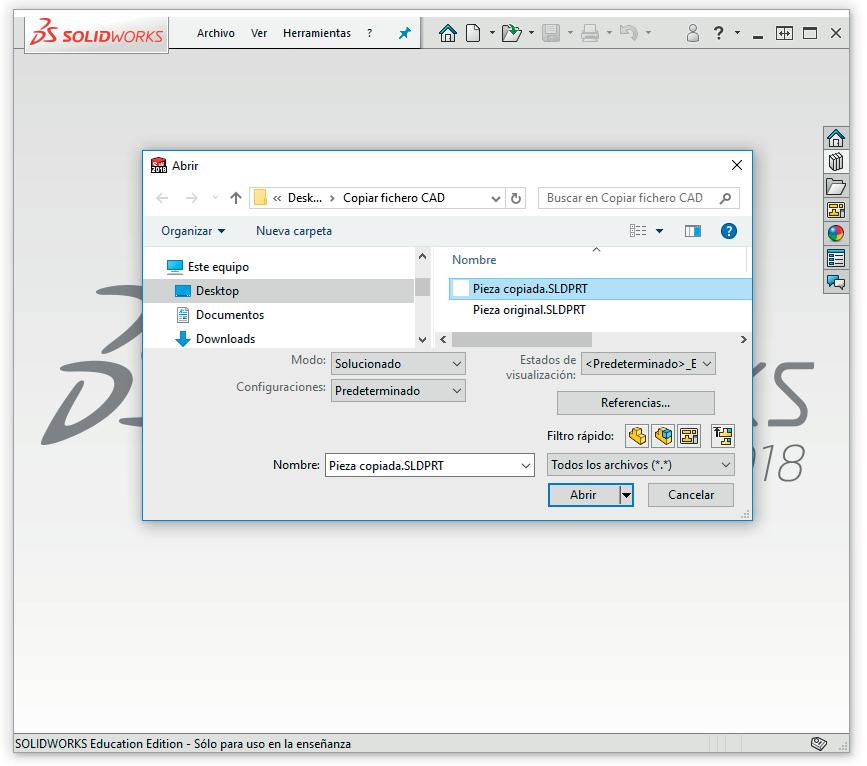Click the Nombre column header
The width and height of the screenshot is (867, 766).
pyautogui.click(x=474, y=260)
